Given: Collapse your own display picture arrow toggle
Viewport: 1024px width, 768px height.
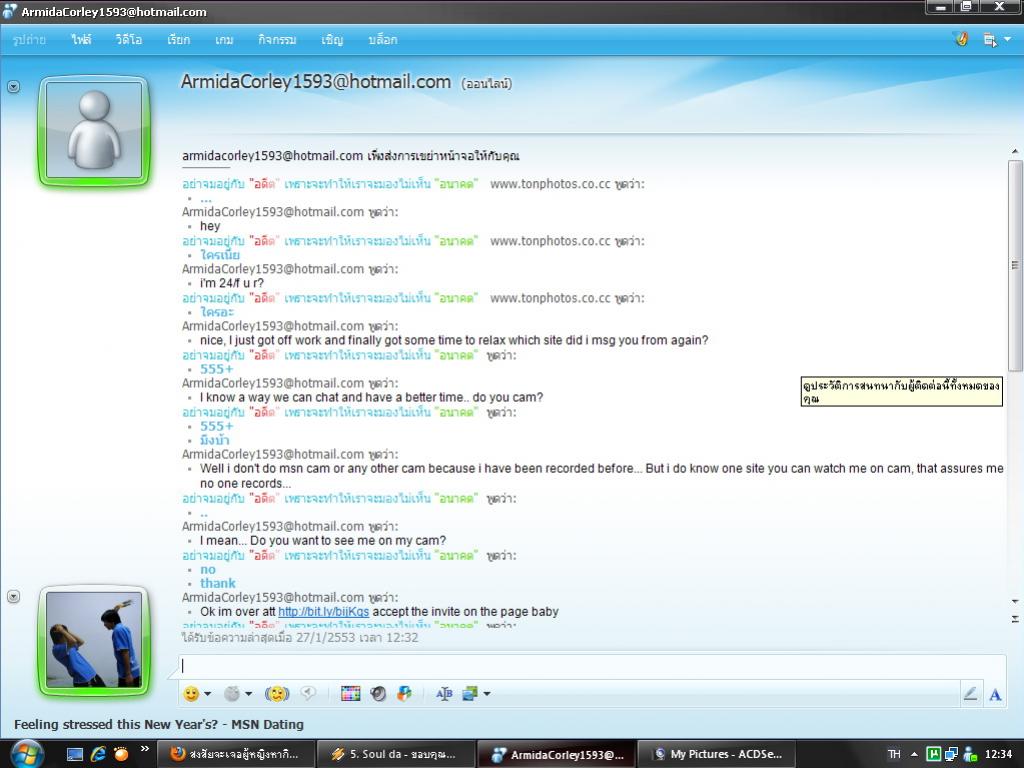Looking at the screenshot, I should point(13,596).
